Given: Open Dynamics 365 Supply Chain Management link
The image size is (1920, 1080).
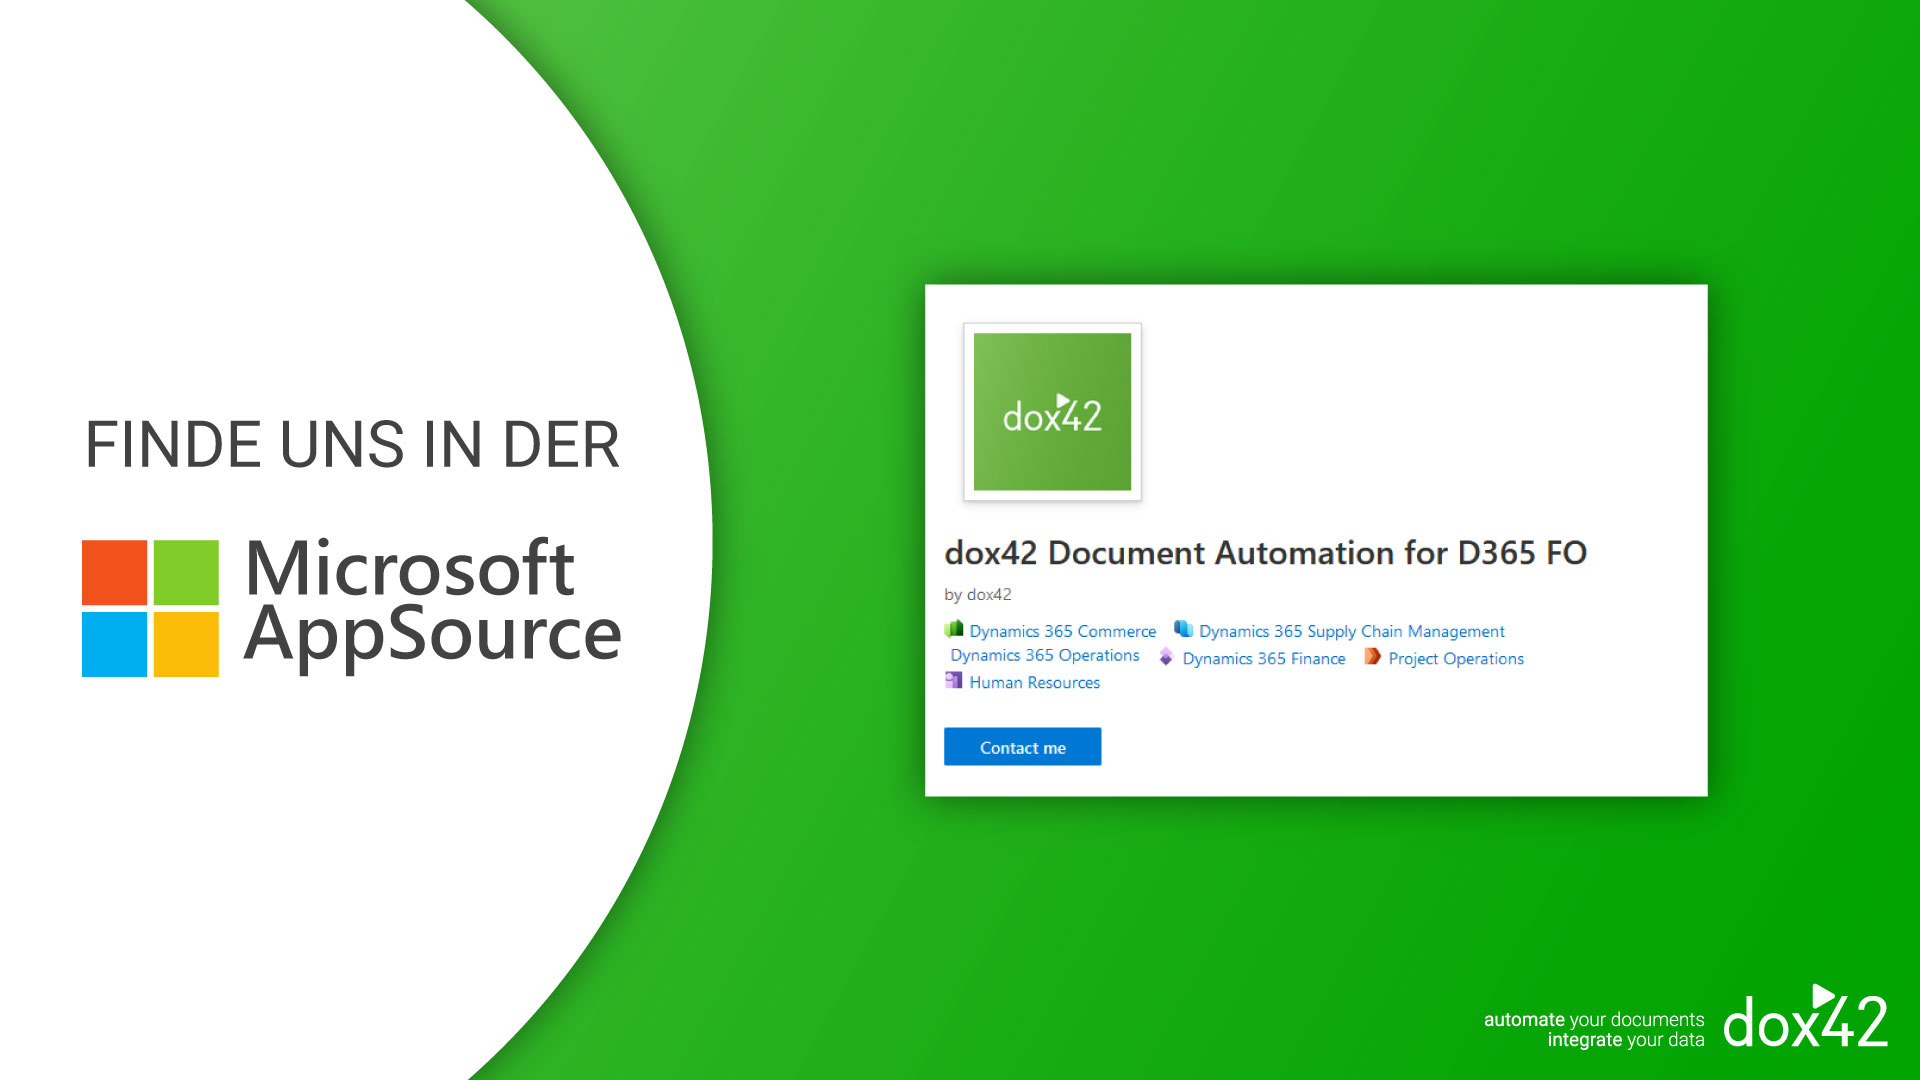Looking at the screenshot, I should pyautogui.click(x=1351, y=631).
